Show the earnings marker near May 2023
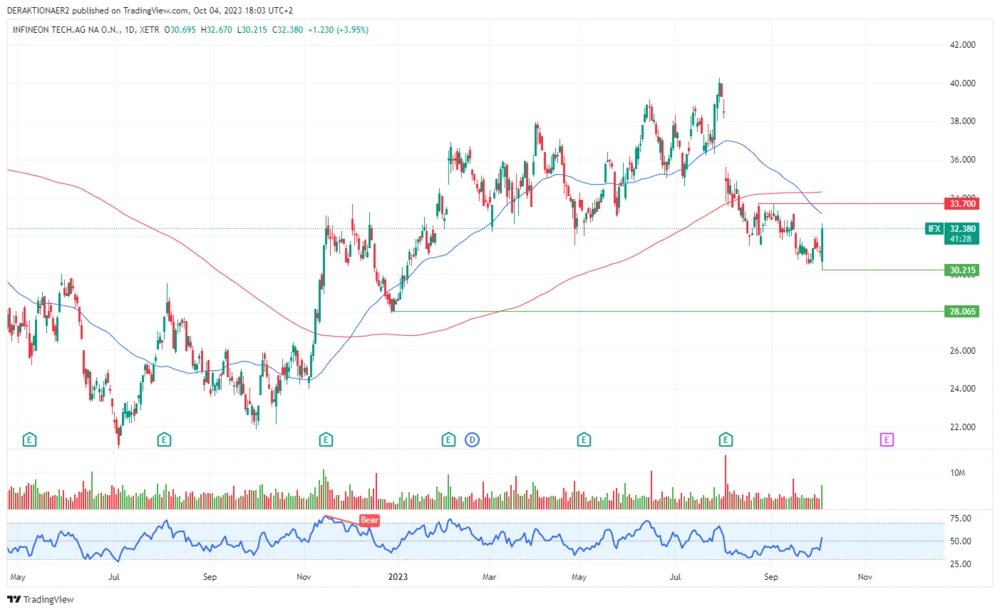The image size is (1000, 612). point(584,439)
